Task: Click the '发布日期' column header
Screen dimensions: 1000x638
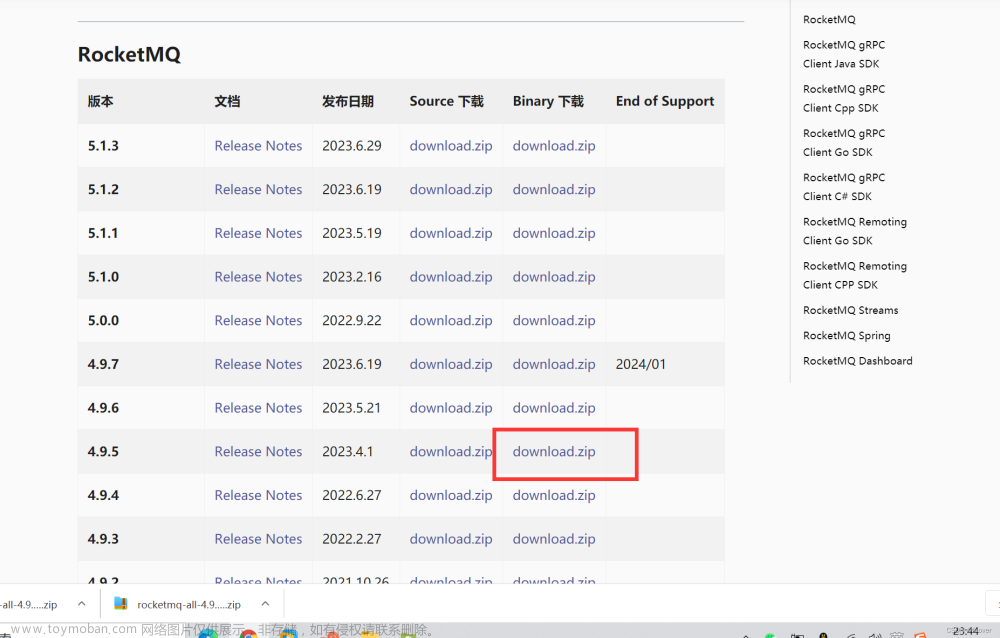Action: pos(348,101)
